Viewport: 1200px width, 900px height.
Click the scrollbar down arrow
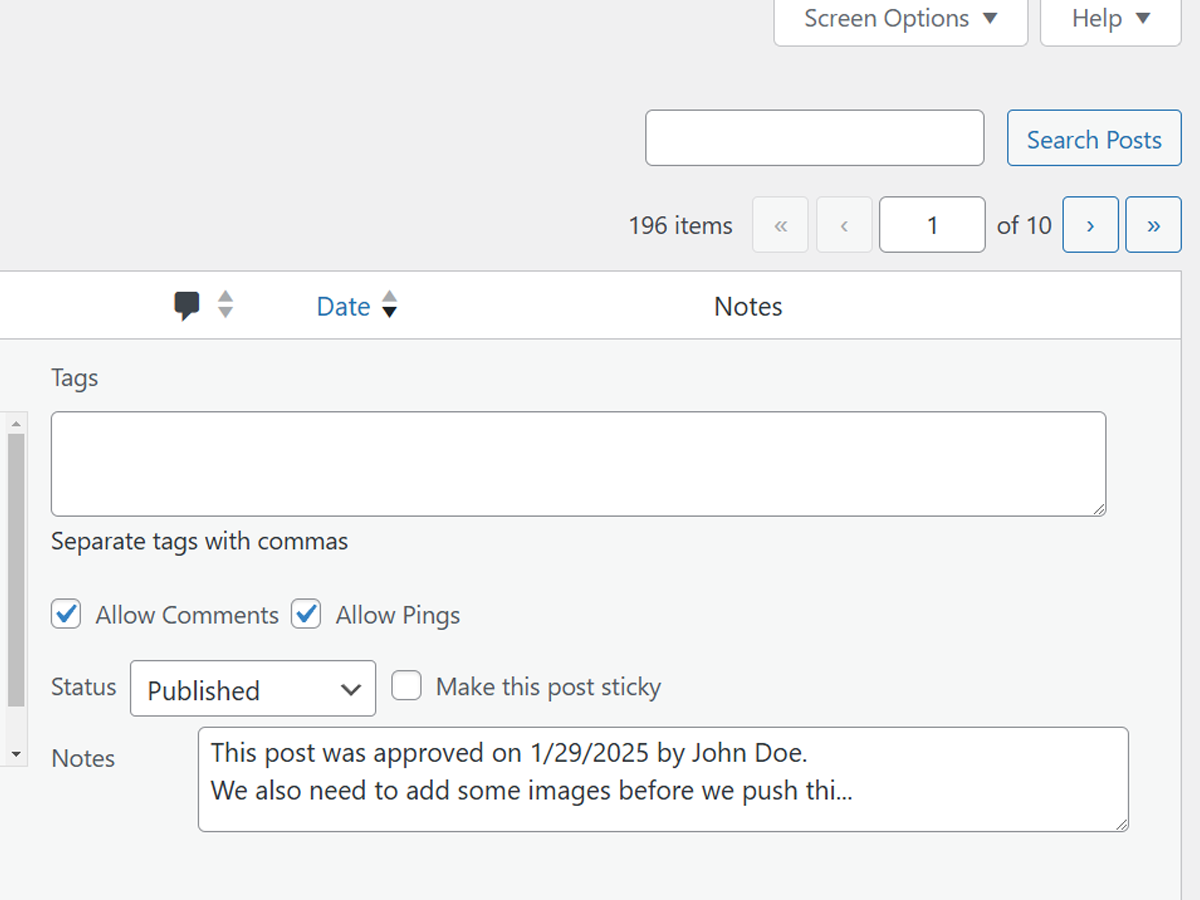coord(15,753)
